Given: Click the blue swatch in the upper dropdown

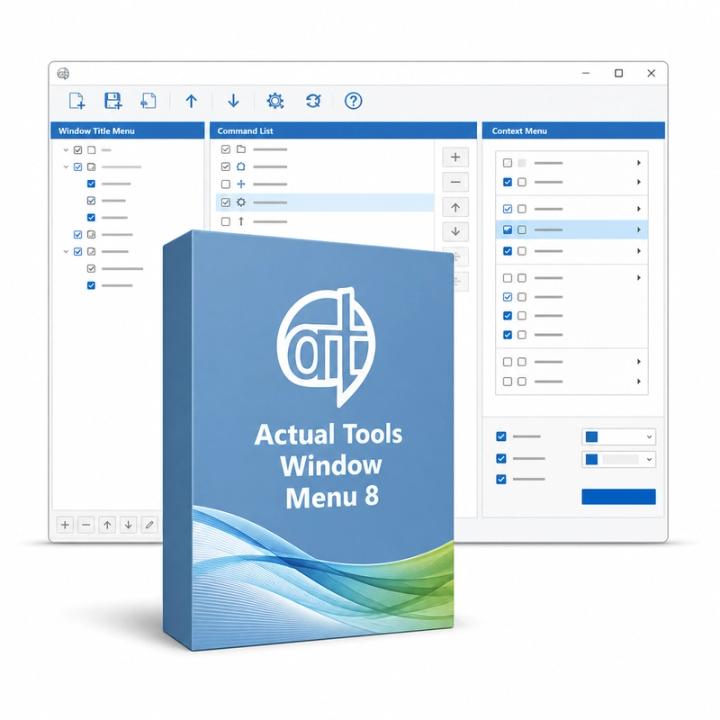Looking at the screenshot, I should tap(592, 437).
